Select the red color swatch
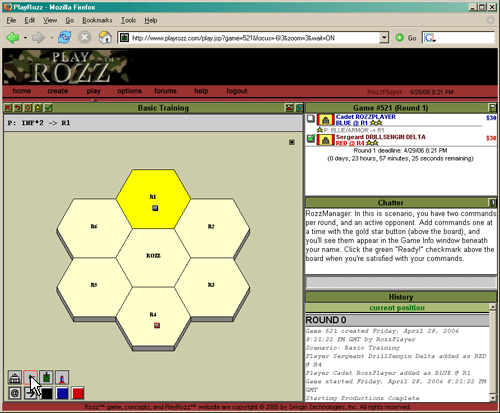Screen dimensions: 500x413 78,393
